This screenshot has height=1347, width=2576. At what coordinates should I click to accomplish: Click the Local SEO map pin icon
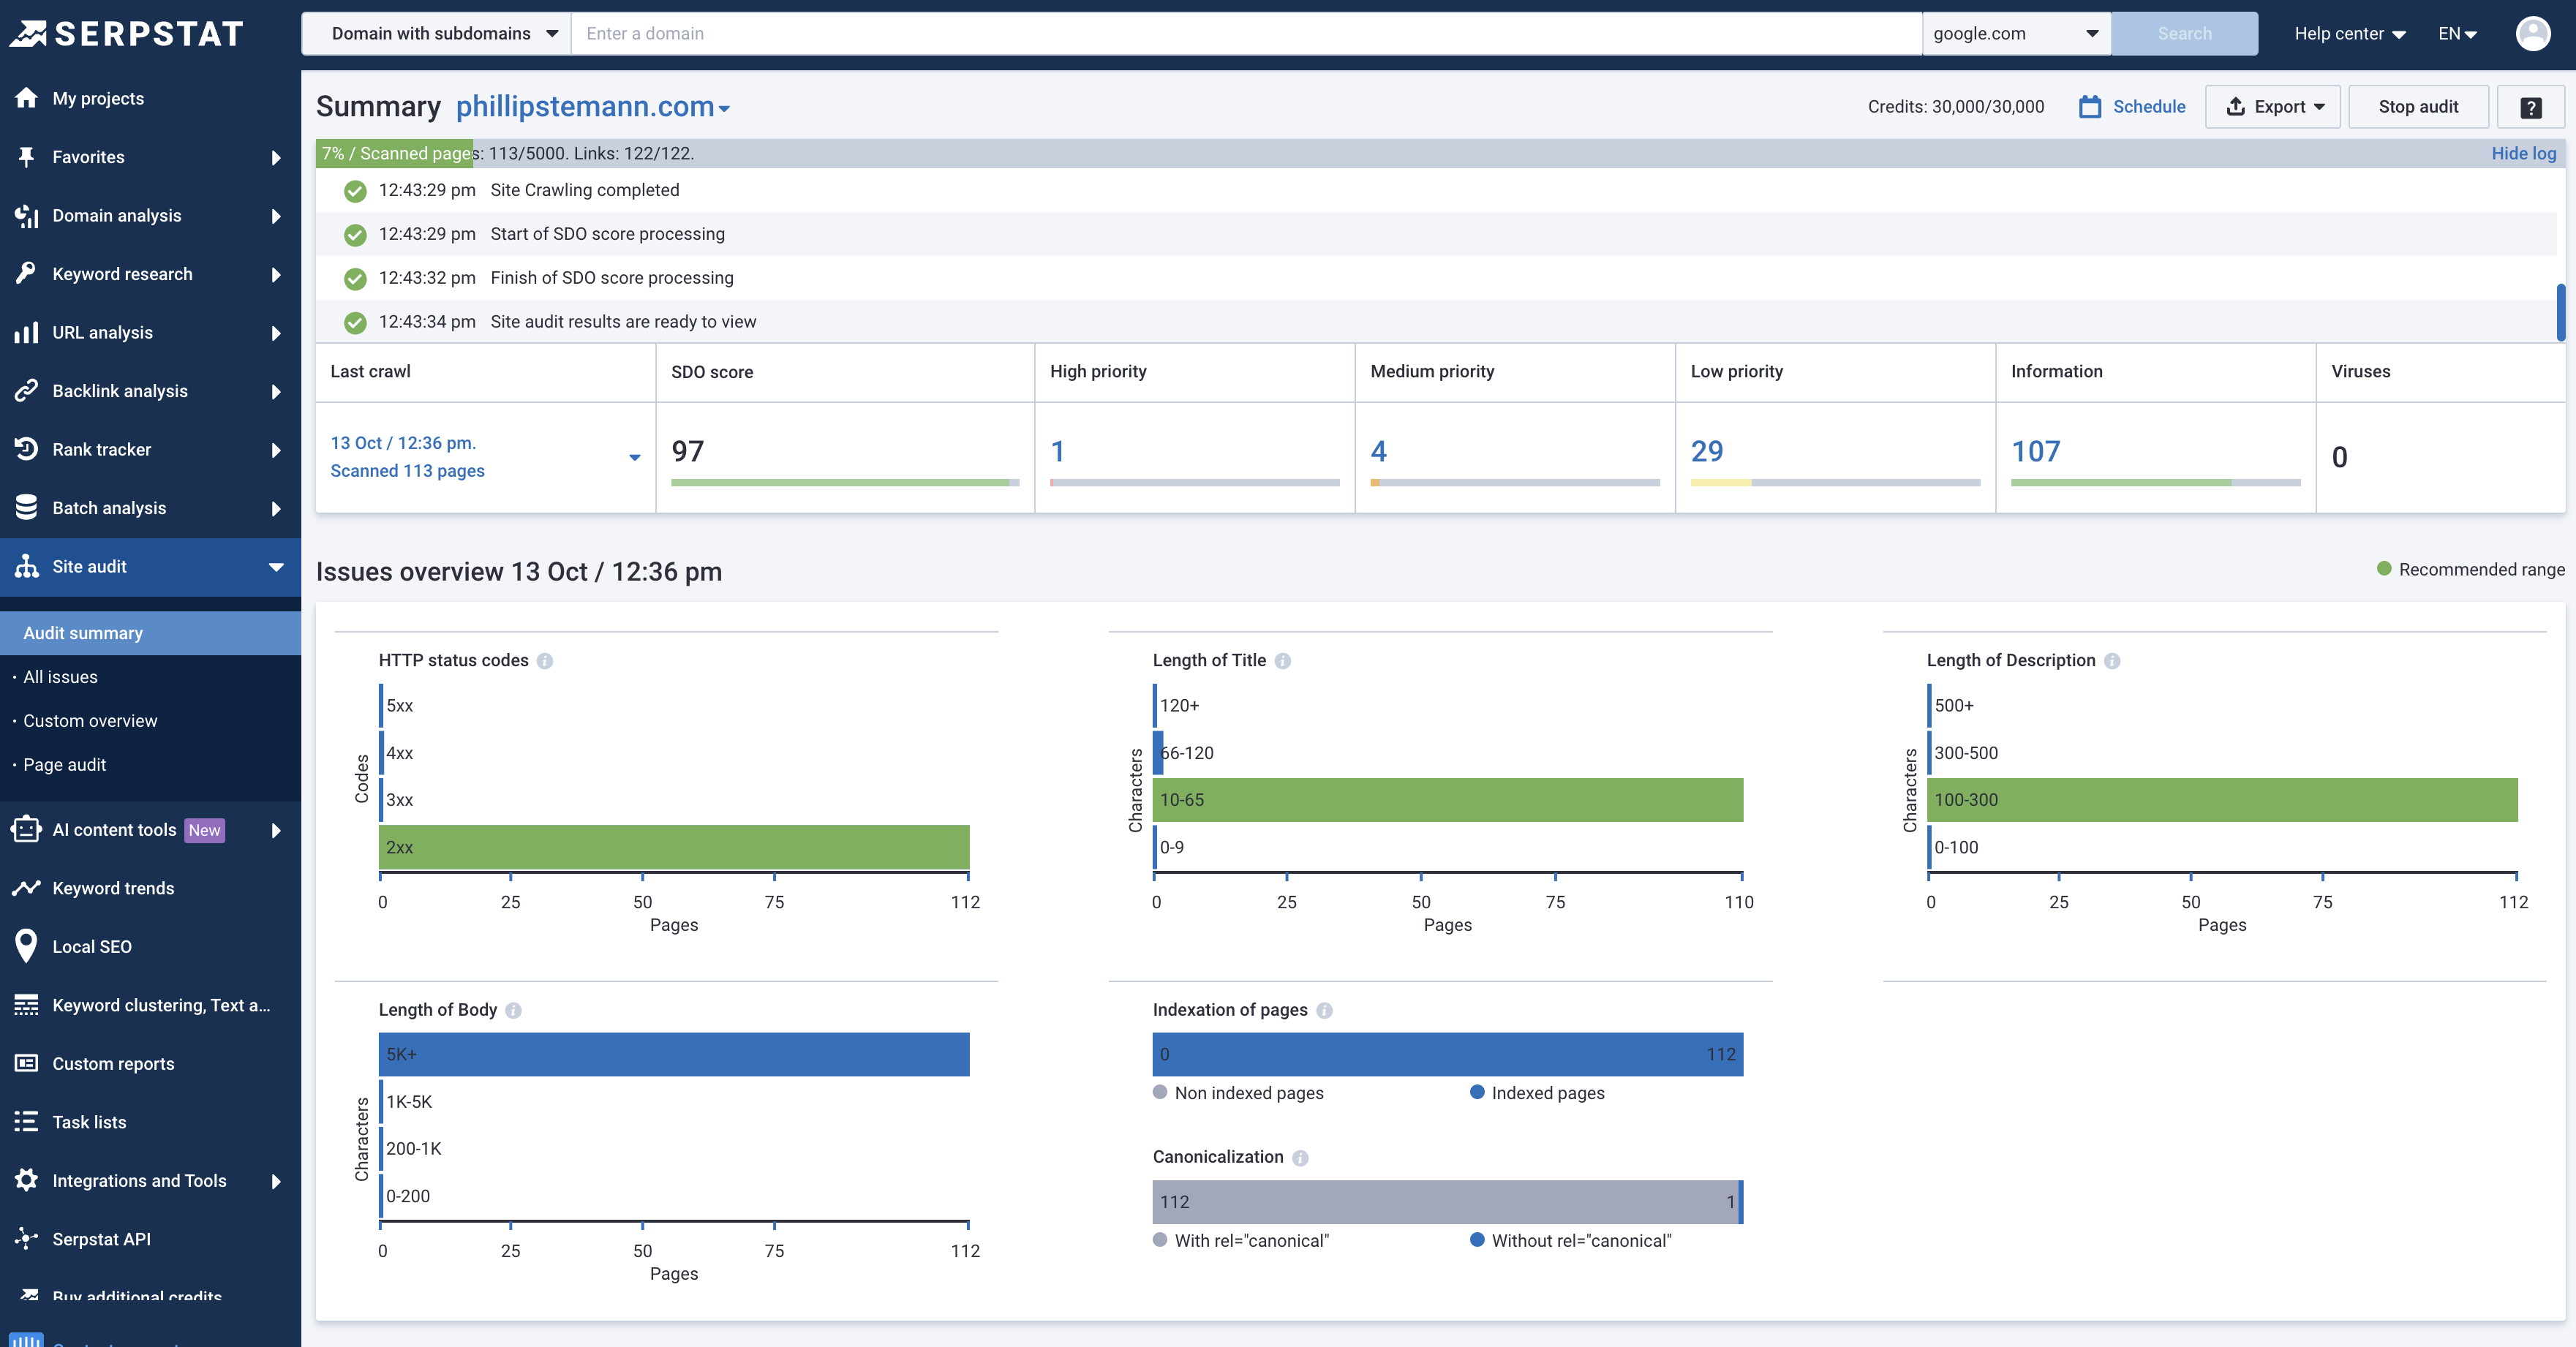point(26,946)
